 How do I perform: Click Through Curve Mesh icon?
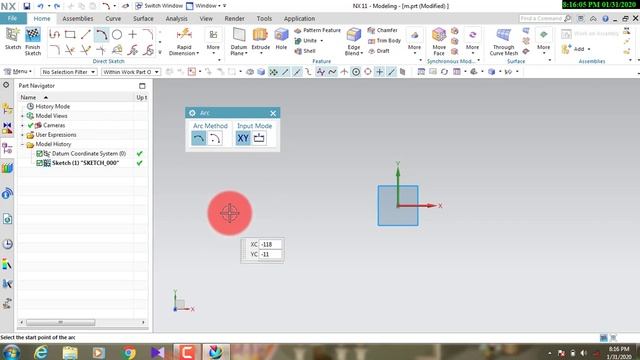coord(503,35)
